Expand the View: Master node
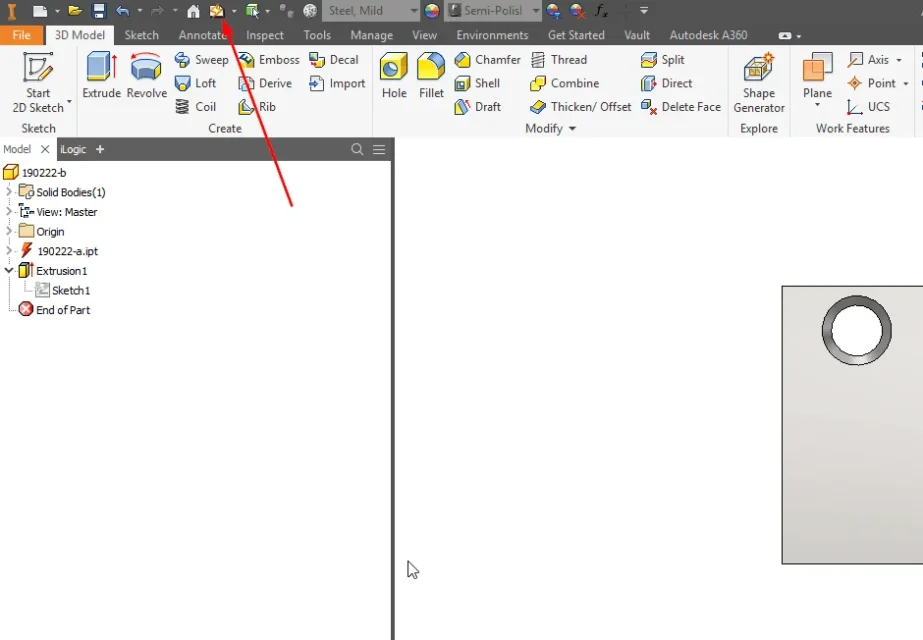 pos(9,211)
